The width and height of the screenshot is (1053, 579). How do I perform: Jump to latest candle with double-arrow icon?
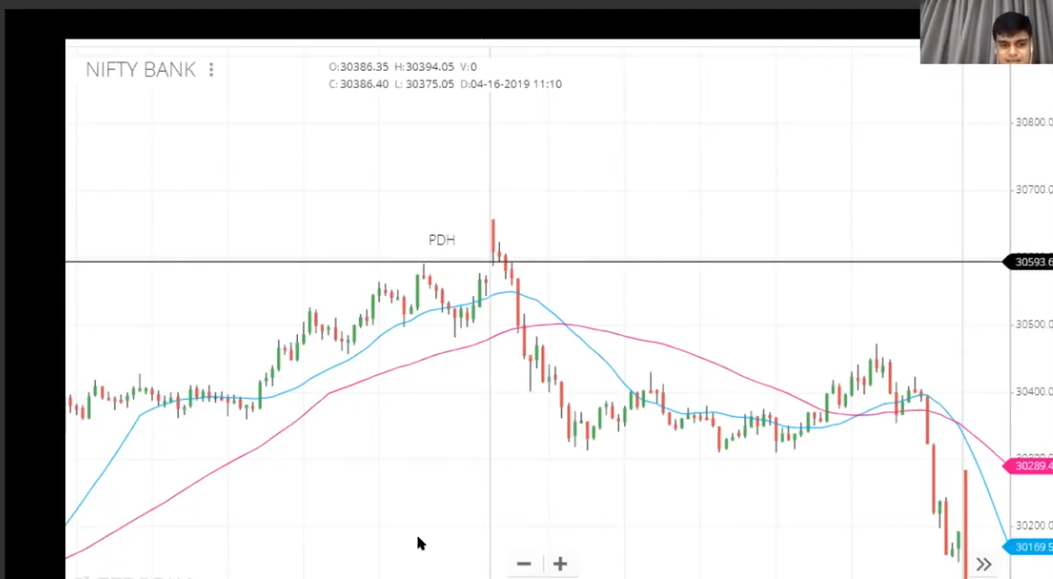click(984, 564)
